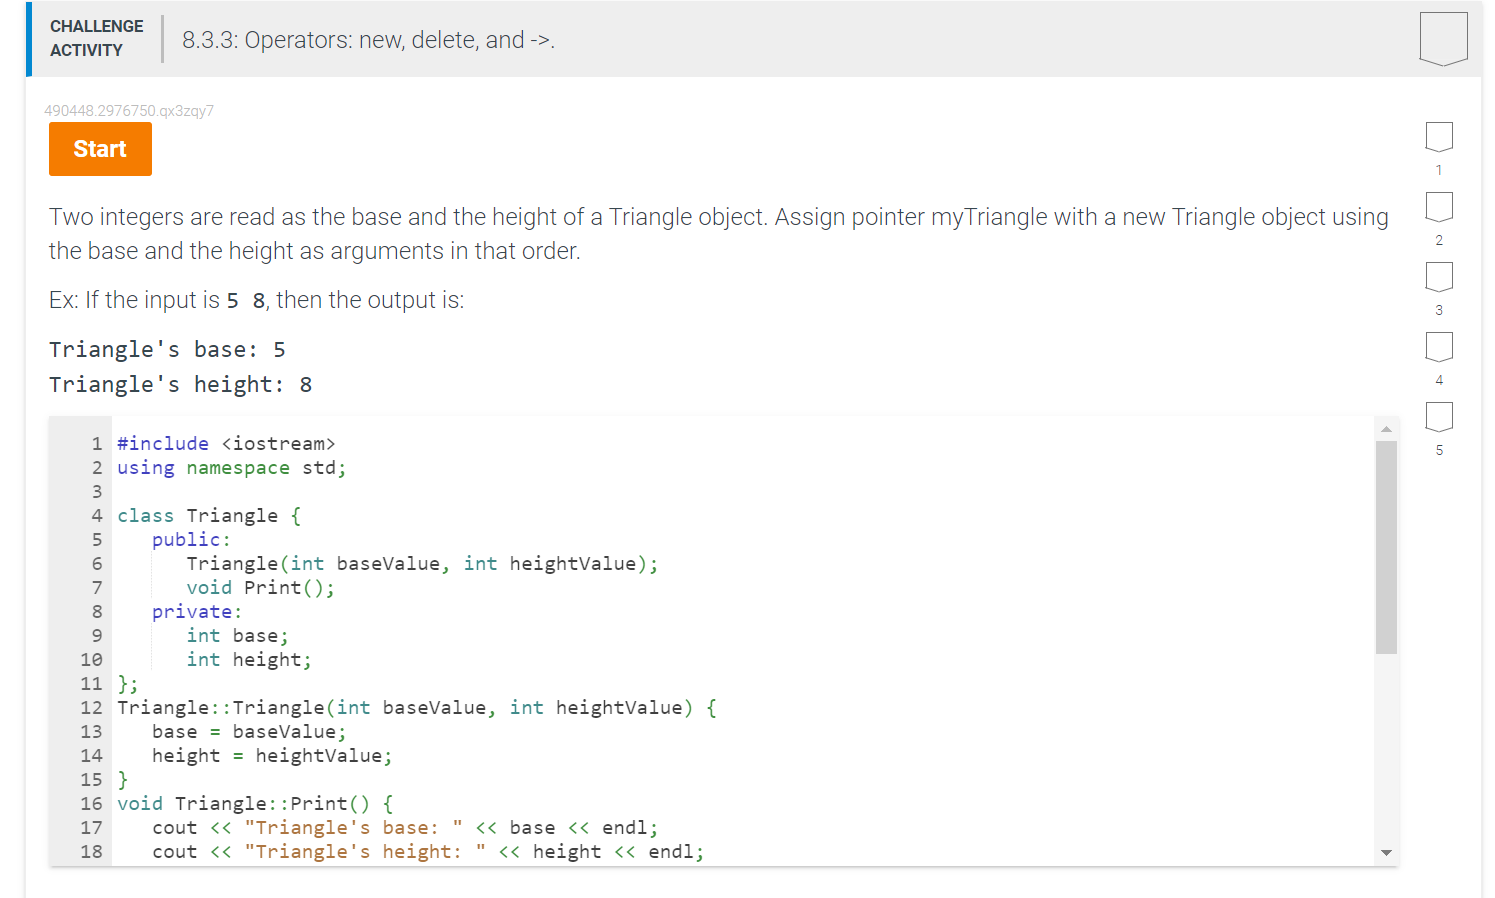Click the #include <iostream> line of code

[227, 443]
